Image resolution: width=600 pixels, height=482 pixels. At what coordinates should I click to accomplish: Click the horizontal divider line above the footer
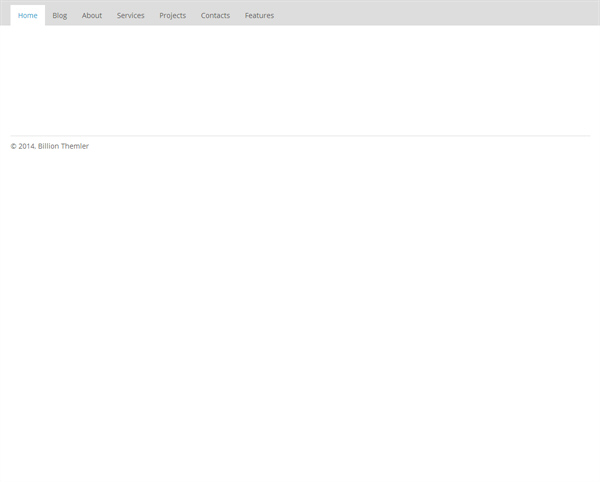click(x=300, y=135)
